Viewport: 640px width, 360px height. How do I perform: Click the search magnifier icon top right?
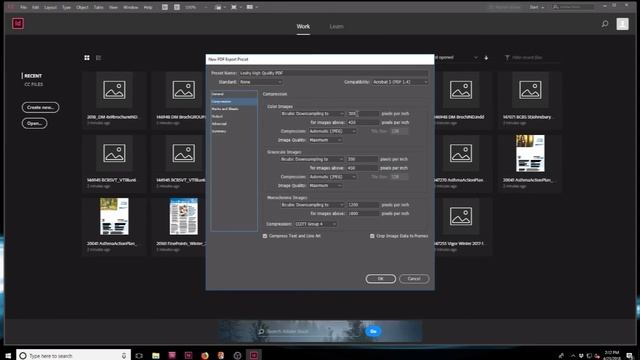click(x=605, y=24)
